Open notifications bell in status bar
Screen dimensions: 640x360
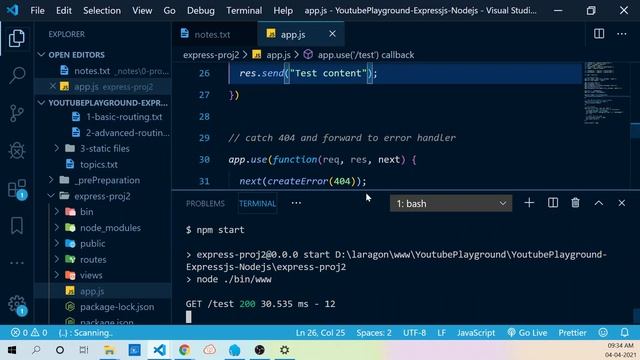coord(624,333)
